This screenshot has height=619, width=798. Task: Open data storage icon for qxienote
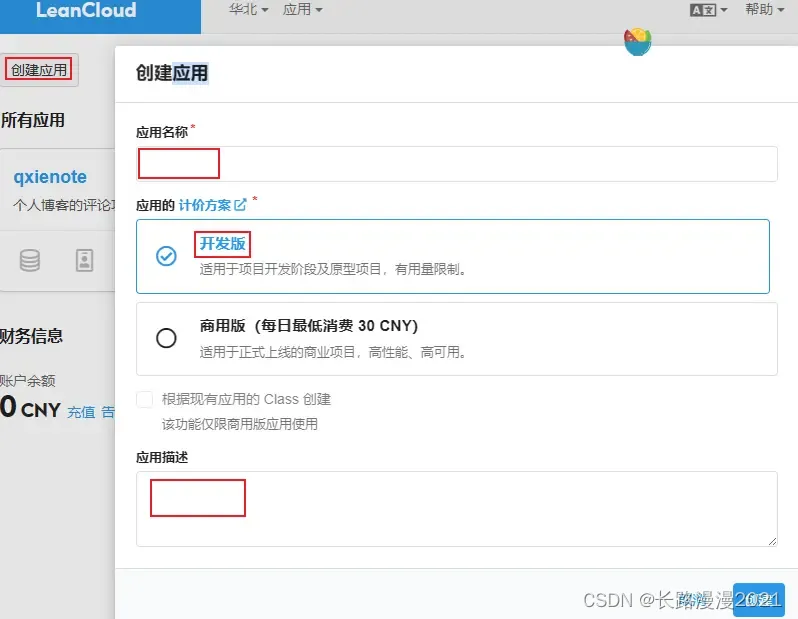point(30,260)
